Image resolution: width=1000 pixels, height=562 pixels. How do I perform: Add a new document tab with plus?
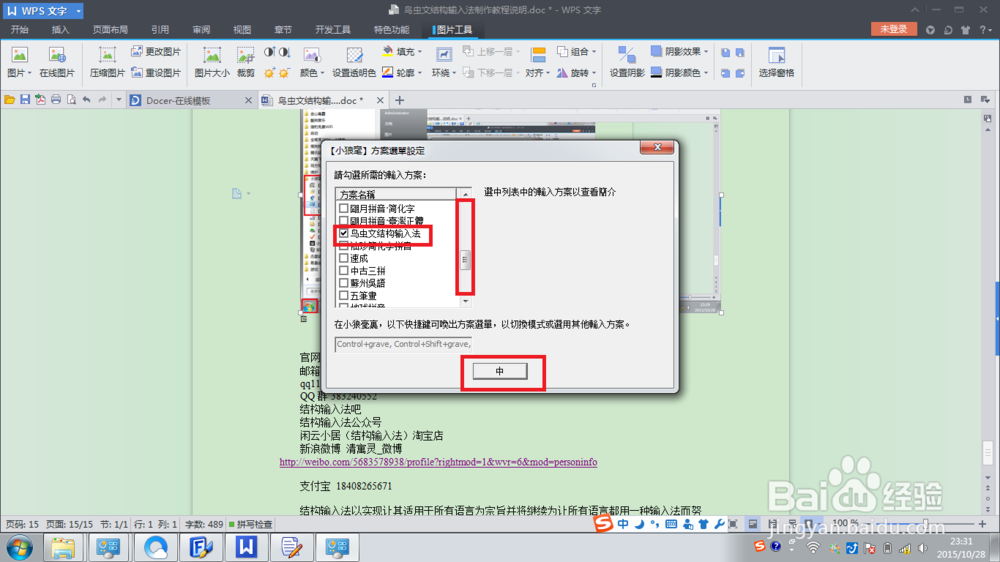tap(399, 100)
